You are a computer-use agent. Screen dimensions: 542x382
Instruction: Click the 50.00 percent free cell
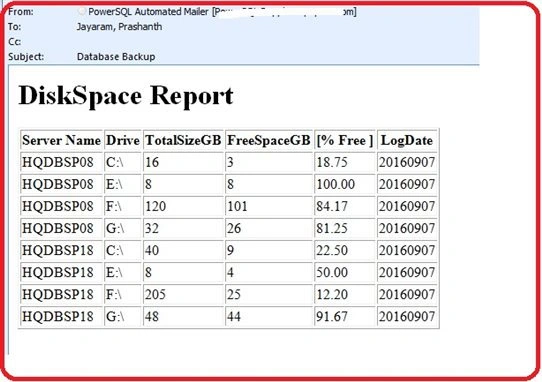[345, 272]
